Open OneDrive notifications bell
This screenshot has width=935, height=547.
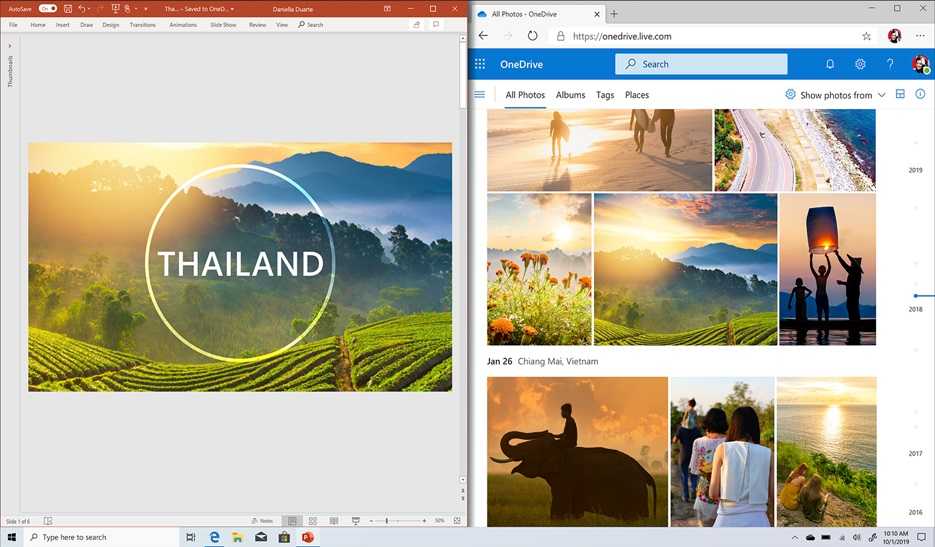tap(830, 64)
